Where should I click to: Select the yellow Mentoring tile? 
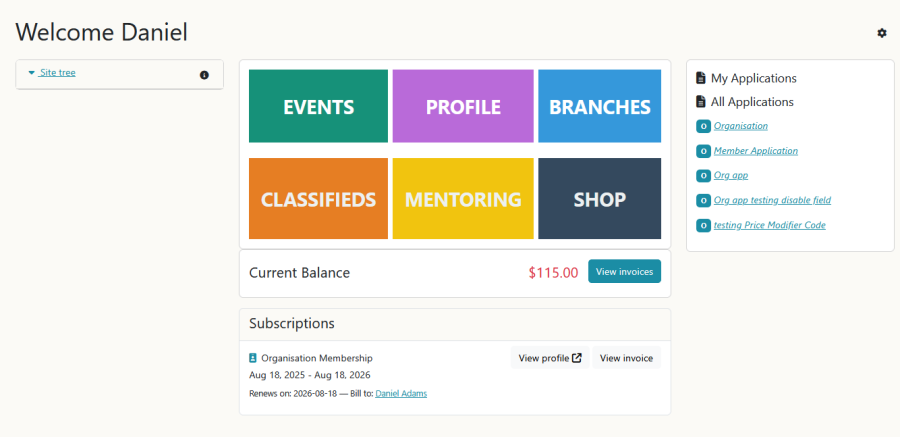pyautogui.click(x=463, y=199)
